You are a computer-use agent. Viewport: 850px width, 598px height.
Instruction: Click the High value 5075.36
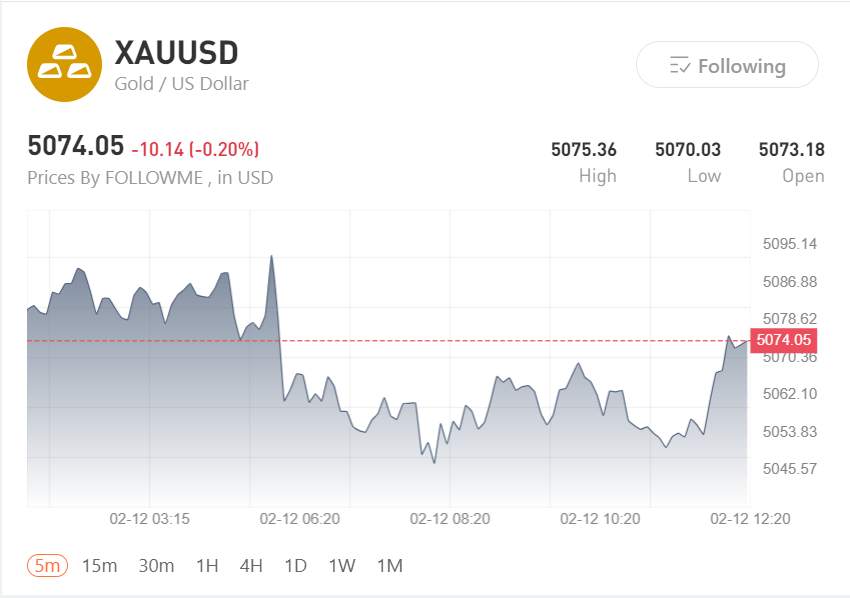pyautogui.click(x=585, y=148)
